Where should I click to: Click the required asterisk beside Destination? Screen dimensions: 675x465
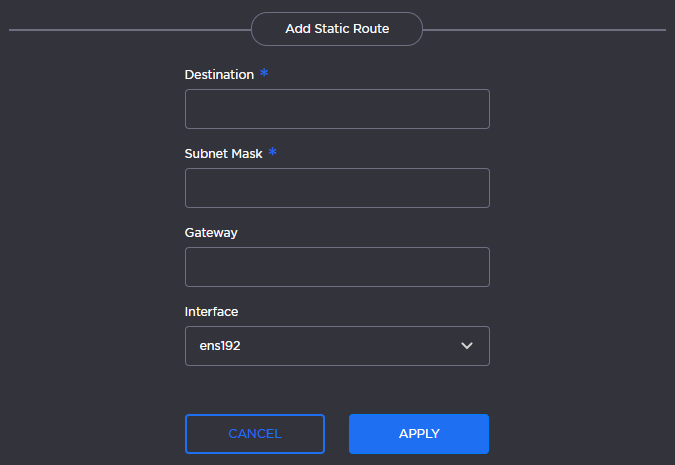tap(264, 73)
